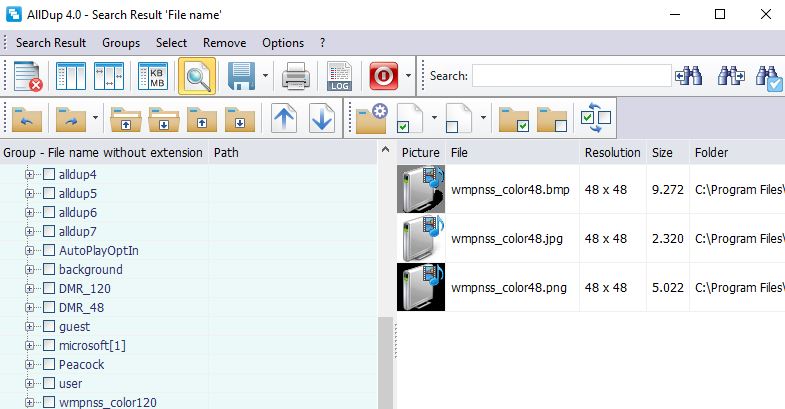Click the red power shutdown icon
Image resolution: width=785 pixels, height=409 pixels.
[383, 76]
